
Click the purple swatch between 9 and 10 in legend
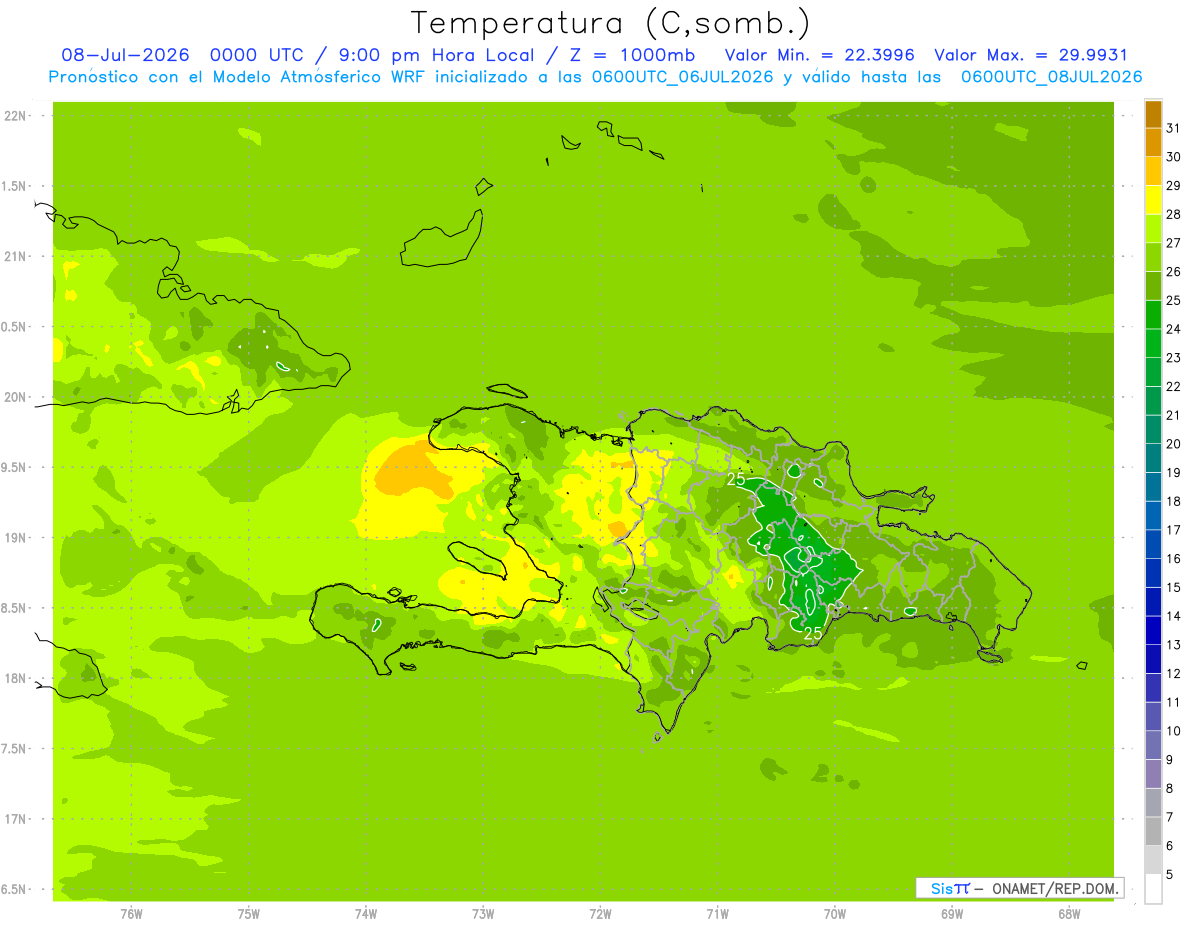click(x=1153, y=746)
